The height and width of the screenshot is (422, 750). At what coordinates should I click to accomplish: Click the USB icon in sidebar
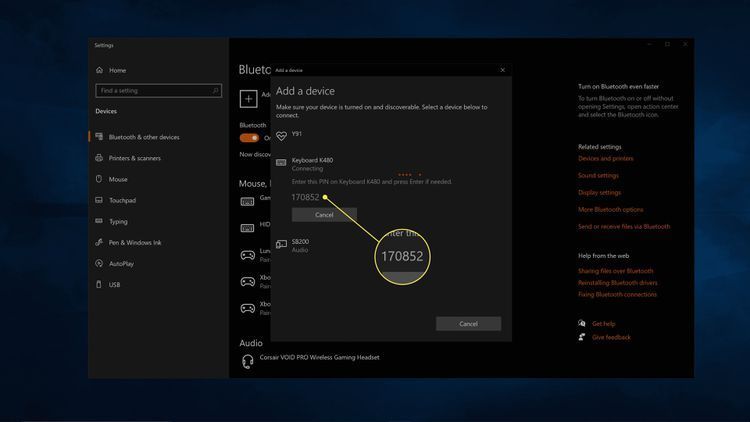click(x=99, y=284)
